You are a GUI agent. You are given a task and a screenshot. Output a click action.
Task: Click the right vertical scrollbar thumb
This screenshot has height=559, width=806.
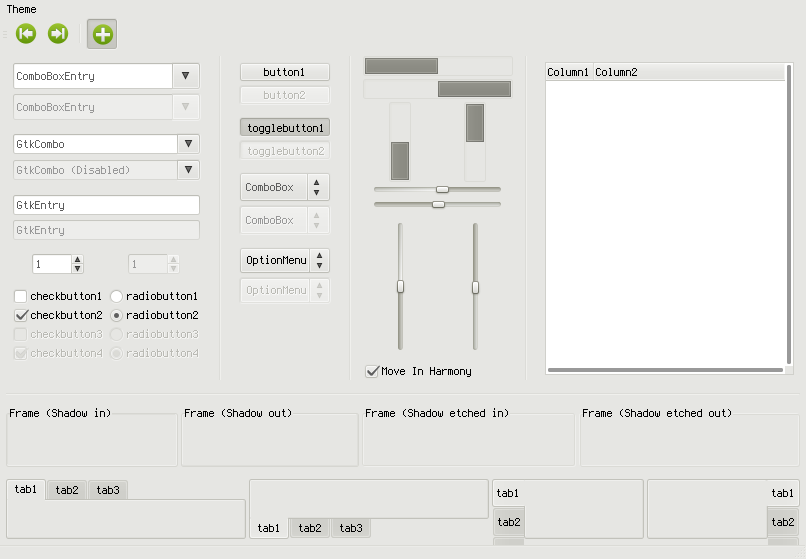tap(475, 123)
